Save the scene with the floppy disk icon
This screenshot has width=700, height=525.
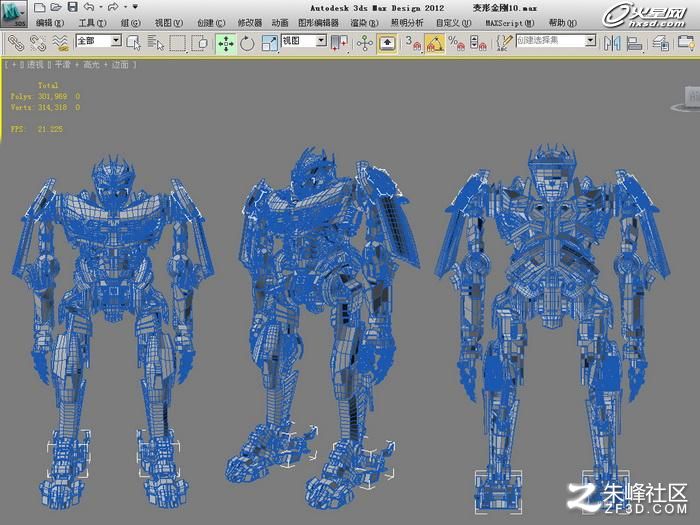click(x=72, y=7)
